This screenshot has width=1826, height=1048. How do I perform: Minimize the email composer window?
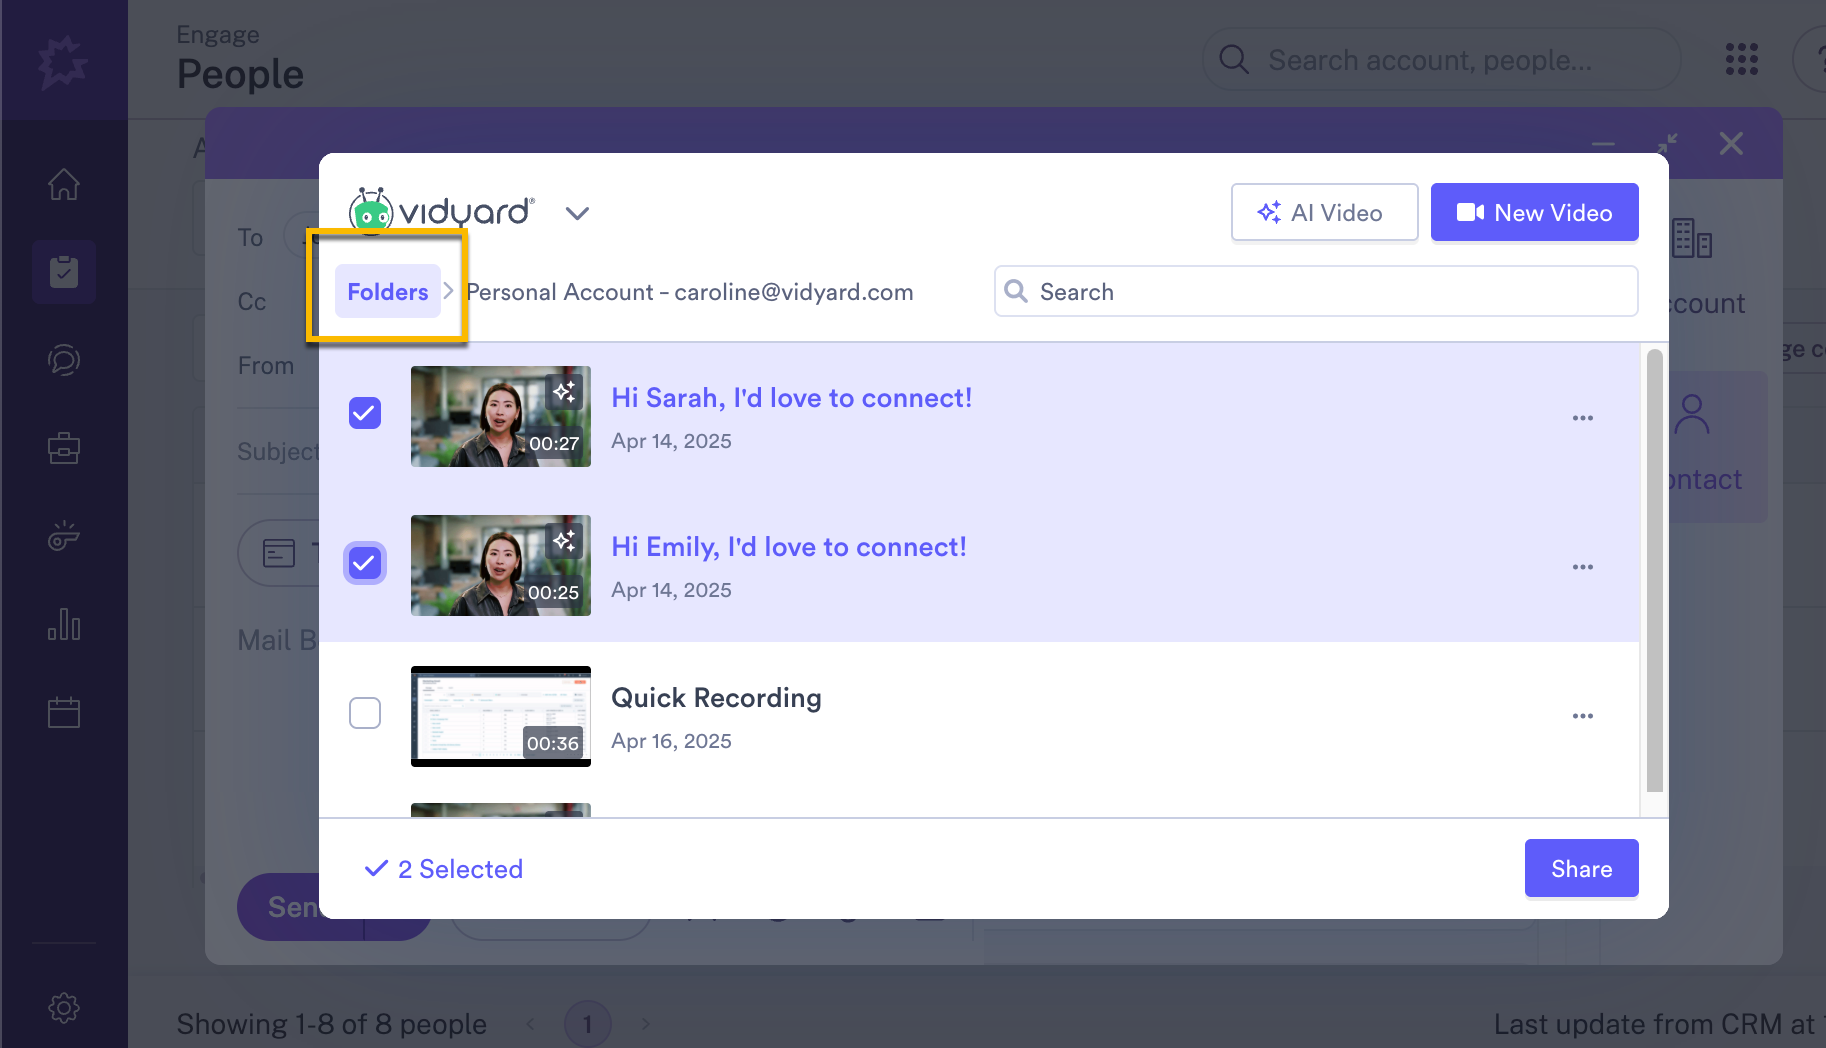click(1603, 145)
